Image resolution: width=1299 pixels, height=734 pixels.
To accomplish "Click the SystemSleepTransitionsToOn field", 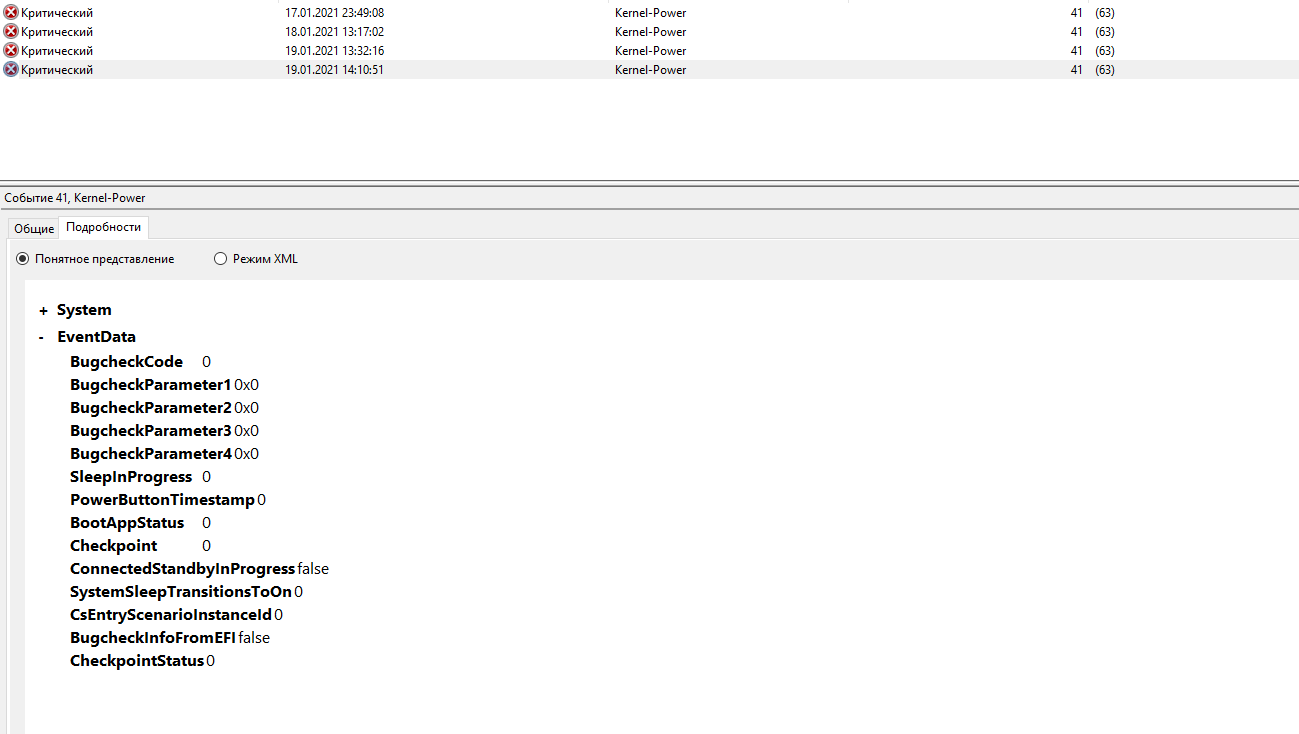I will click(186, 592).
